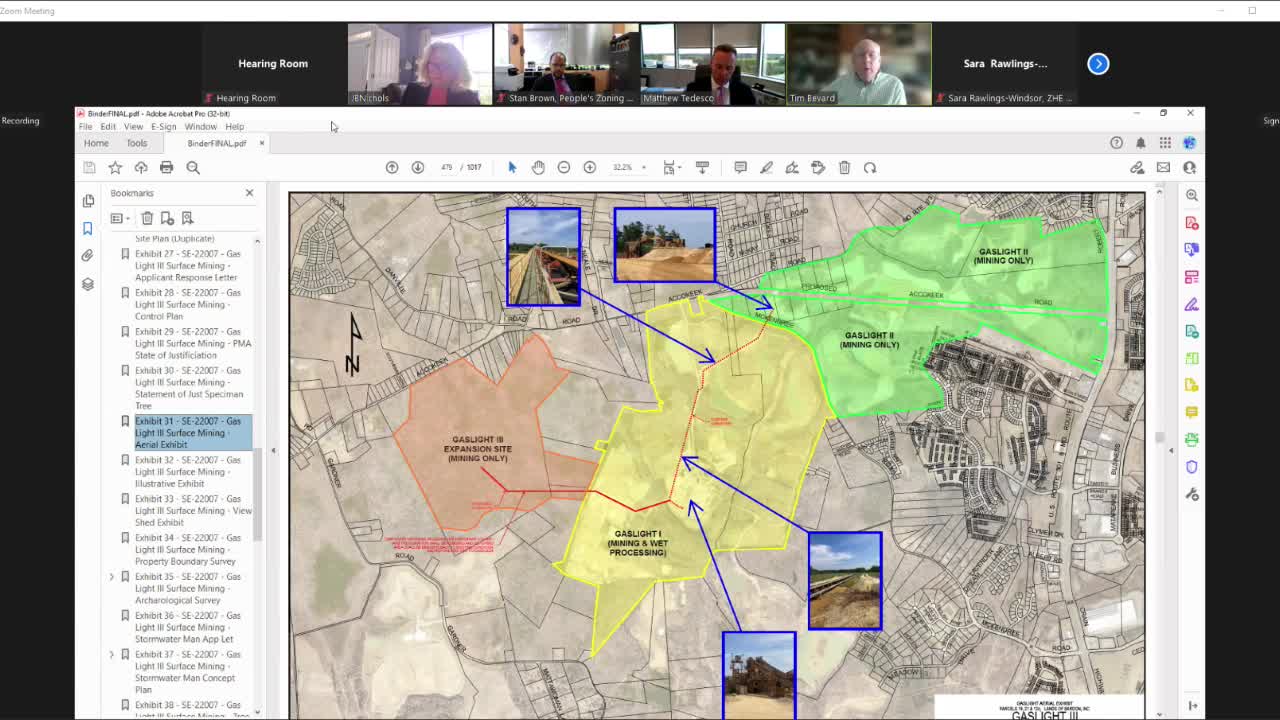
Task: Delete page using trash icon in toolbar
Action: pos(844,168)
